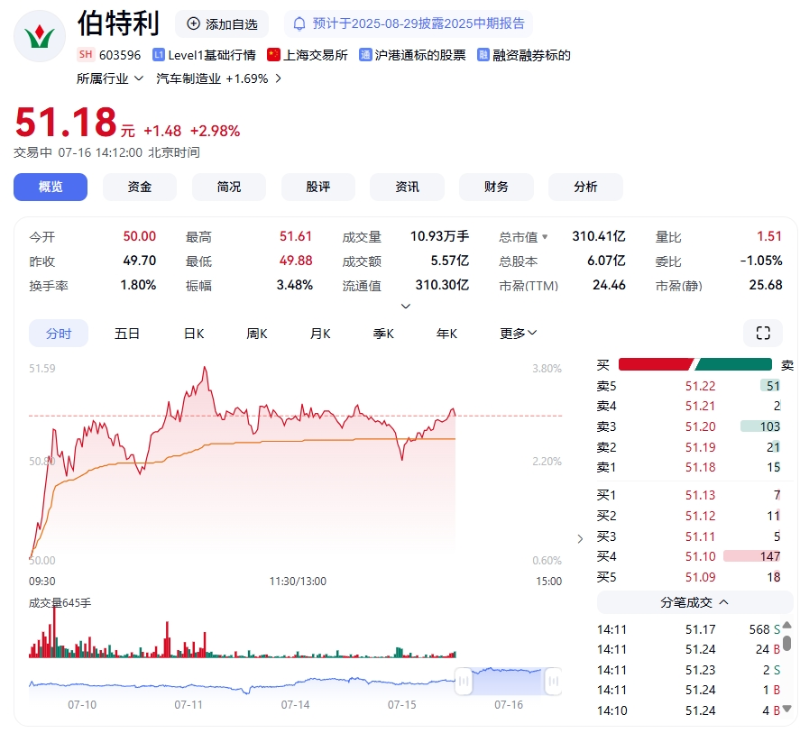Click the 伯特利 company logo icon
Image resolution: width=800 pixels, height=733 pixels.
[40, 36]
